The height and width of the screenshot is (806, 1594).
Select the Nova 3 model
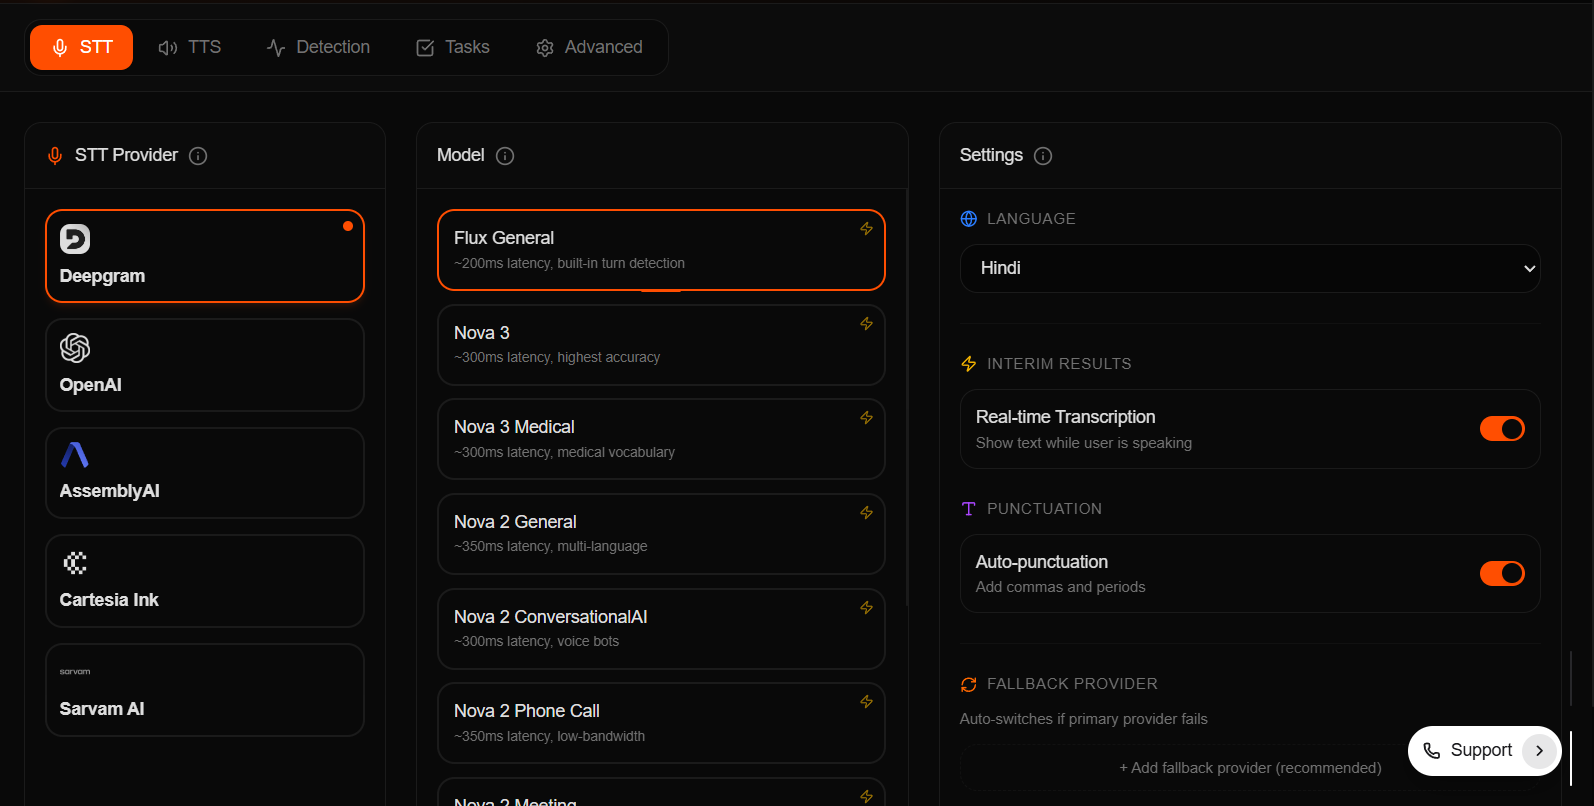tap(661, 345)
